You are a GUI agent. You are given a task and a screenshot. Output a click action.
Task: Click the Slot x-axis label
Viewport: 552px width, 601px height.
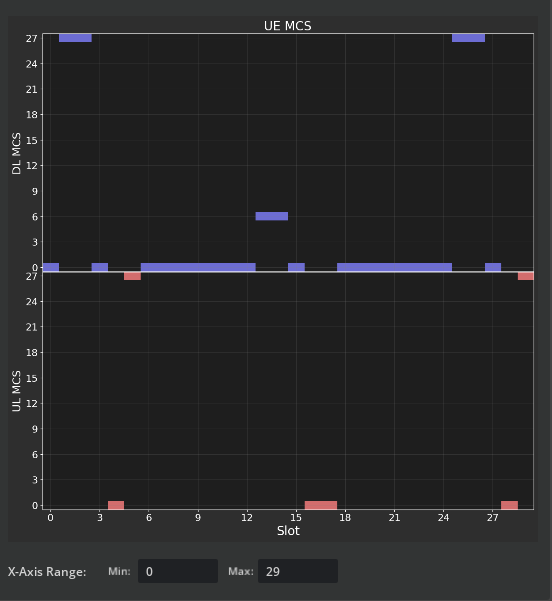coord(288,531)
